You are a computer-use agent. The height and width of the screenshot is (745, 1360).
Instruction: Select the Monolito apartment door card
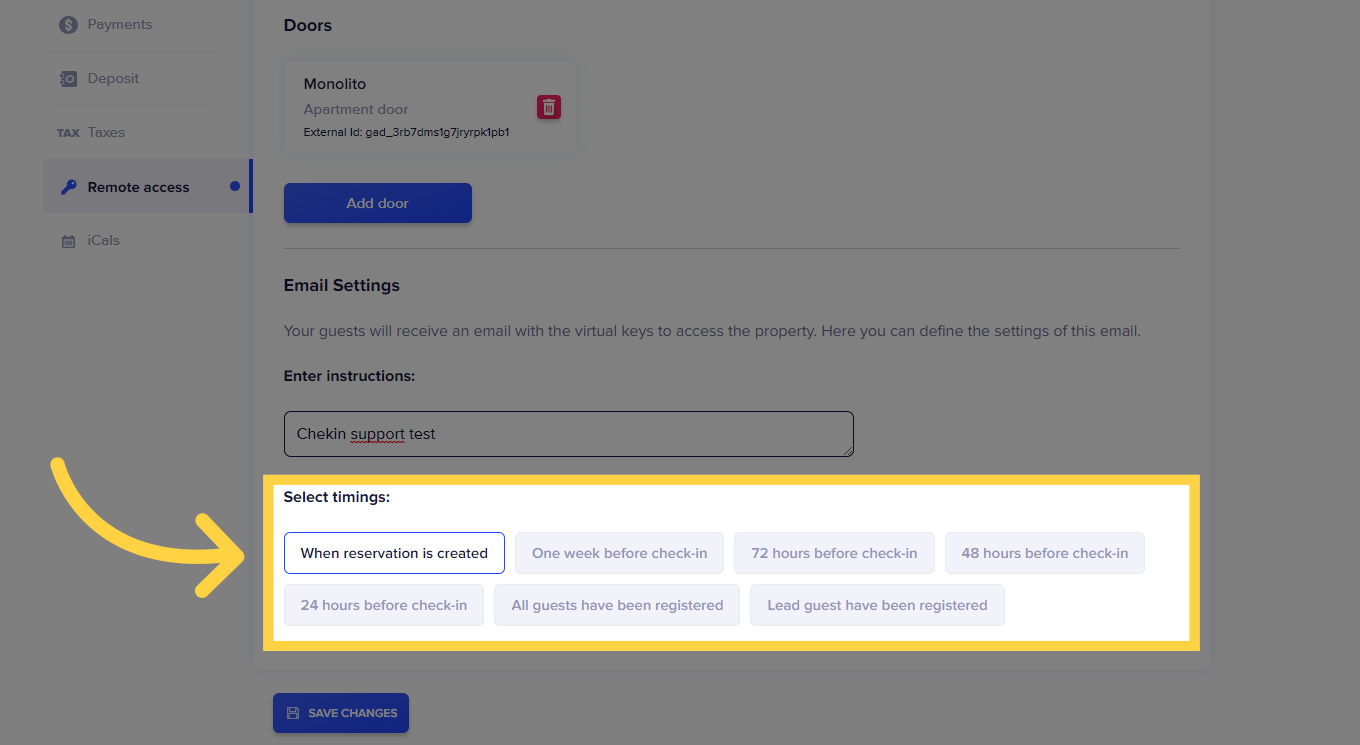pyautogui.click(x=410, y=107)
